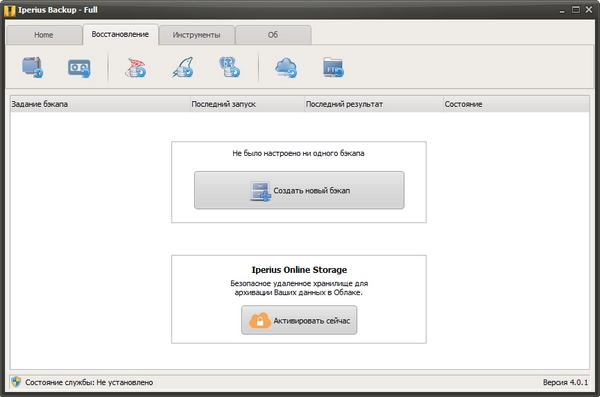Click the Iperius logo in the title bar

click(x=10, y=10)
